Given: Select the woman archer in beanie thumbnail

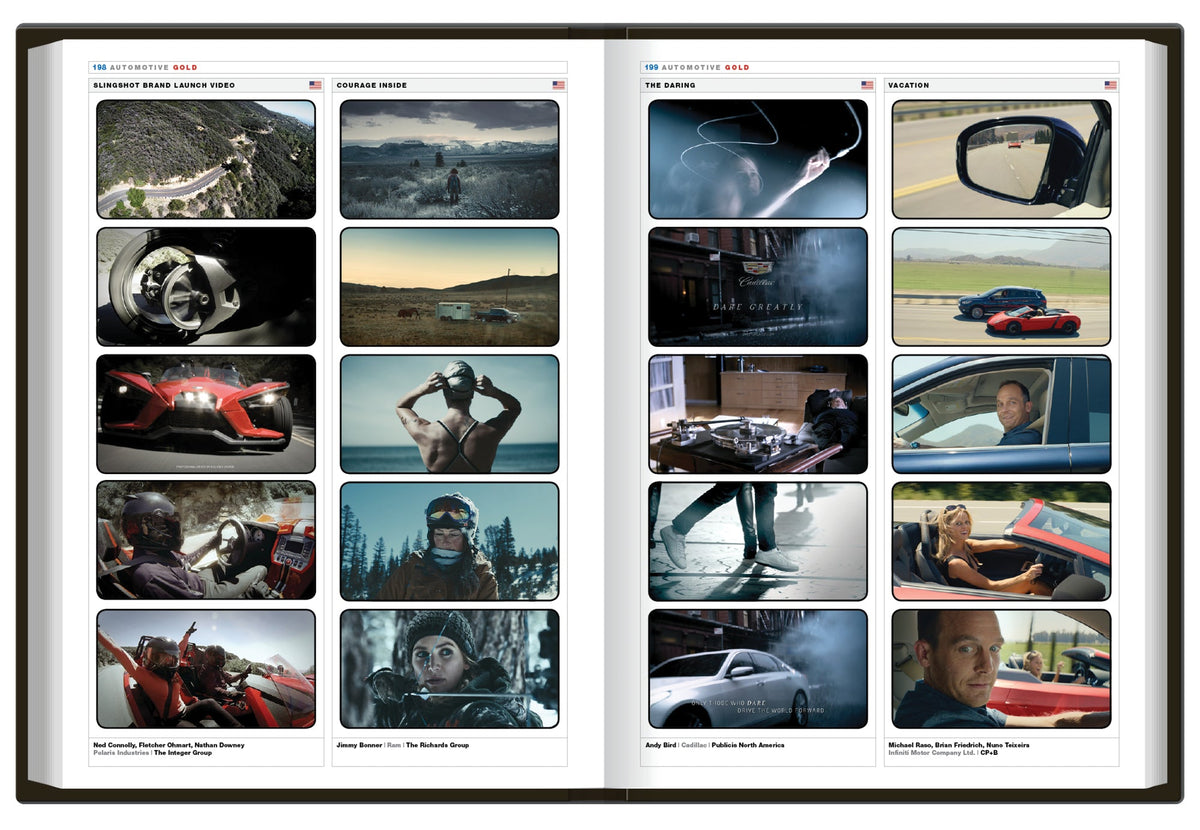Looking at the screenshot, I should [x=449, y=668].
